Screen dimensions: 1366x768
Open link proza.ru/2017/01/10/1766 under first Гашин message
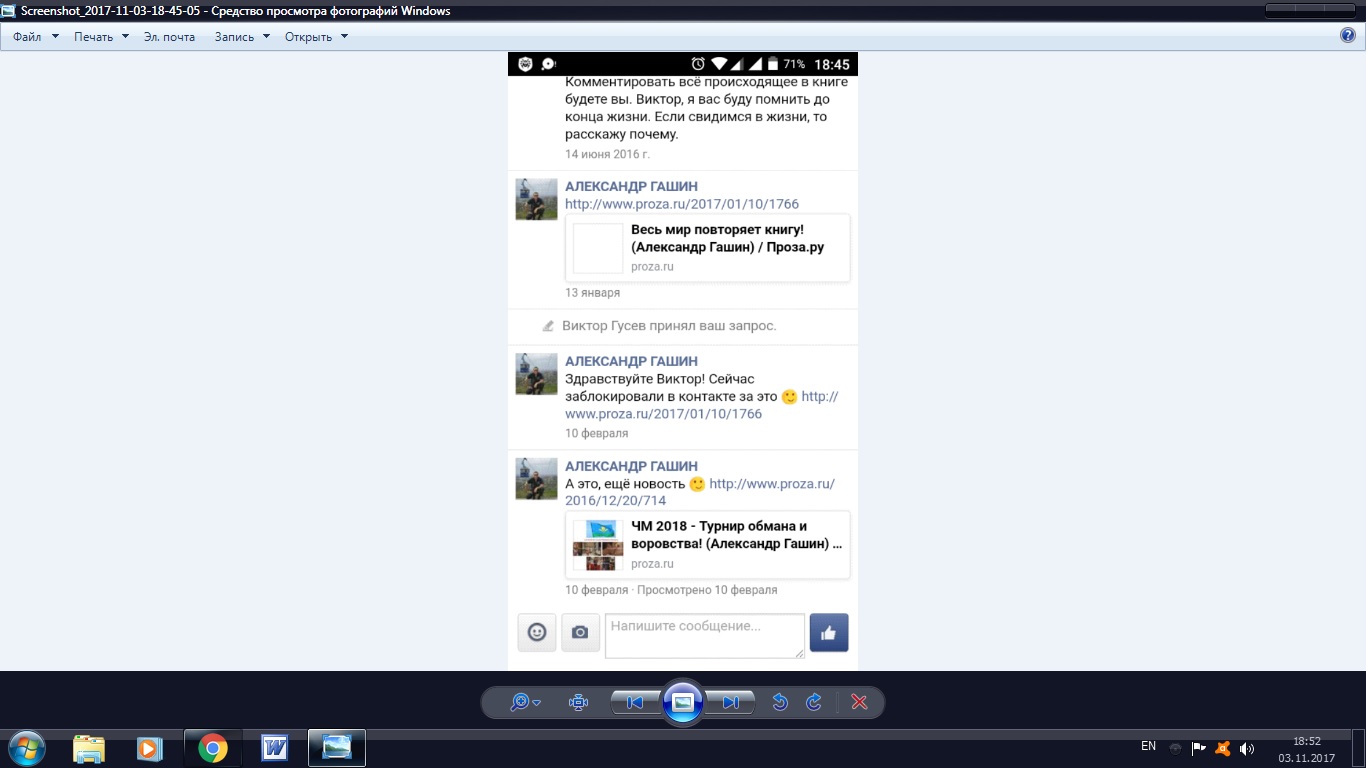pyautogui.click(x=682, y=204)
